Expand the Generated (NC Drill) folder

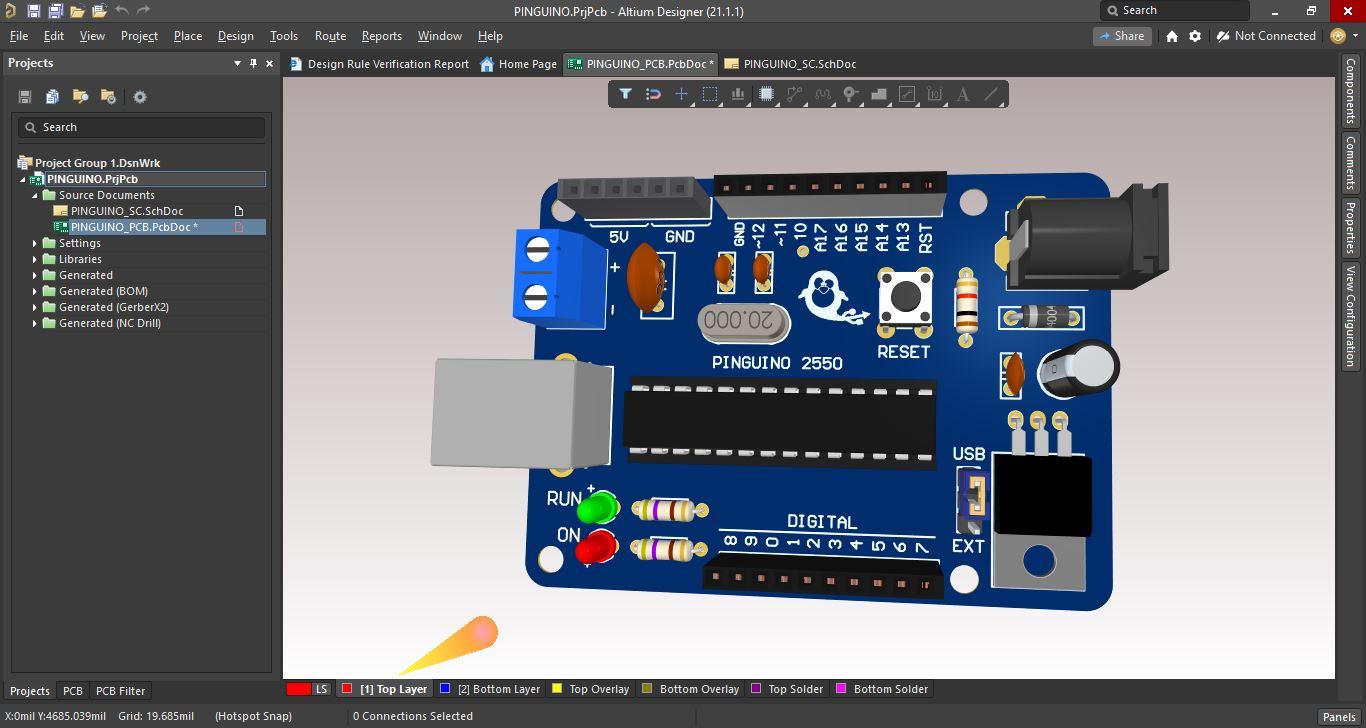point(35,324)
